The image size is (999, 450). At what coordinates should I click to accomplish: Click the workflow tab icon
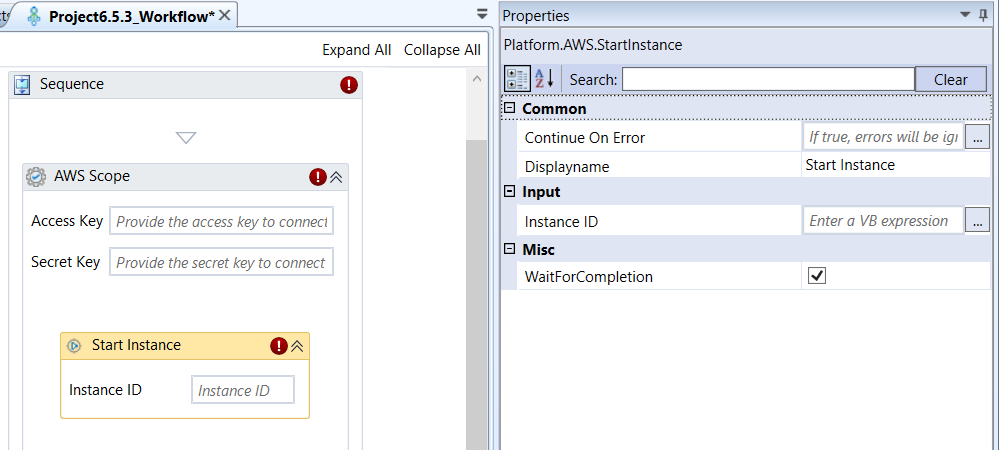pyautogui.click(x=35, y=17)
